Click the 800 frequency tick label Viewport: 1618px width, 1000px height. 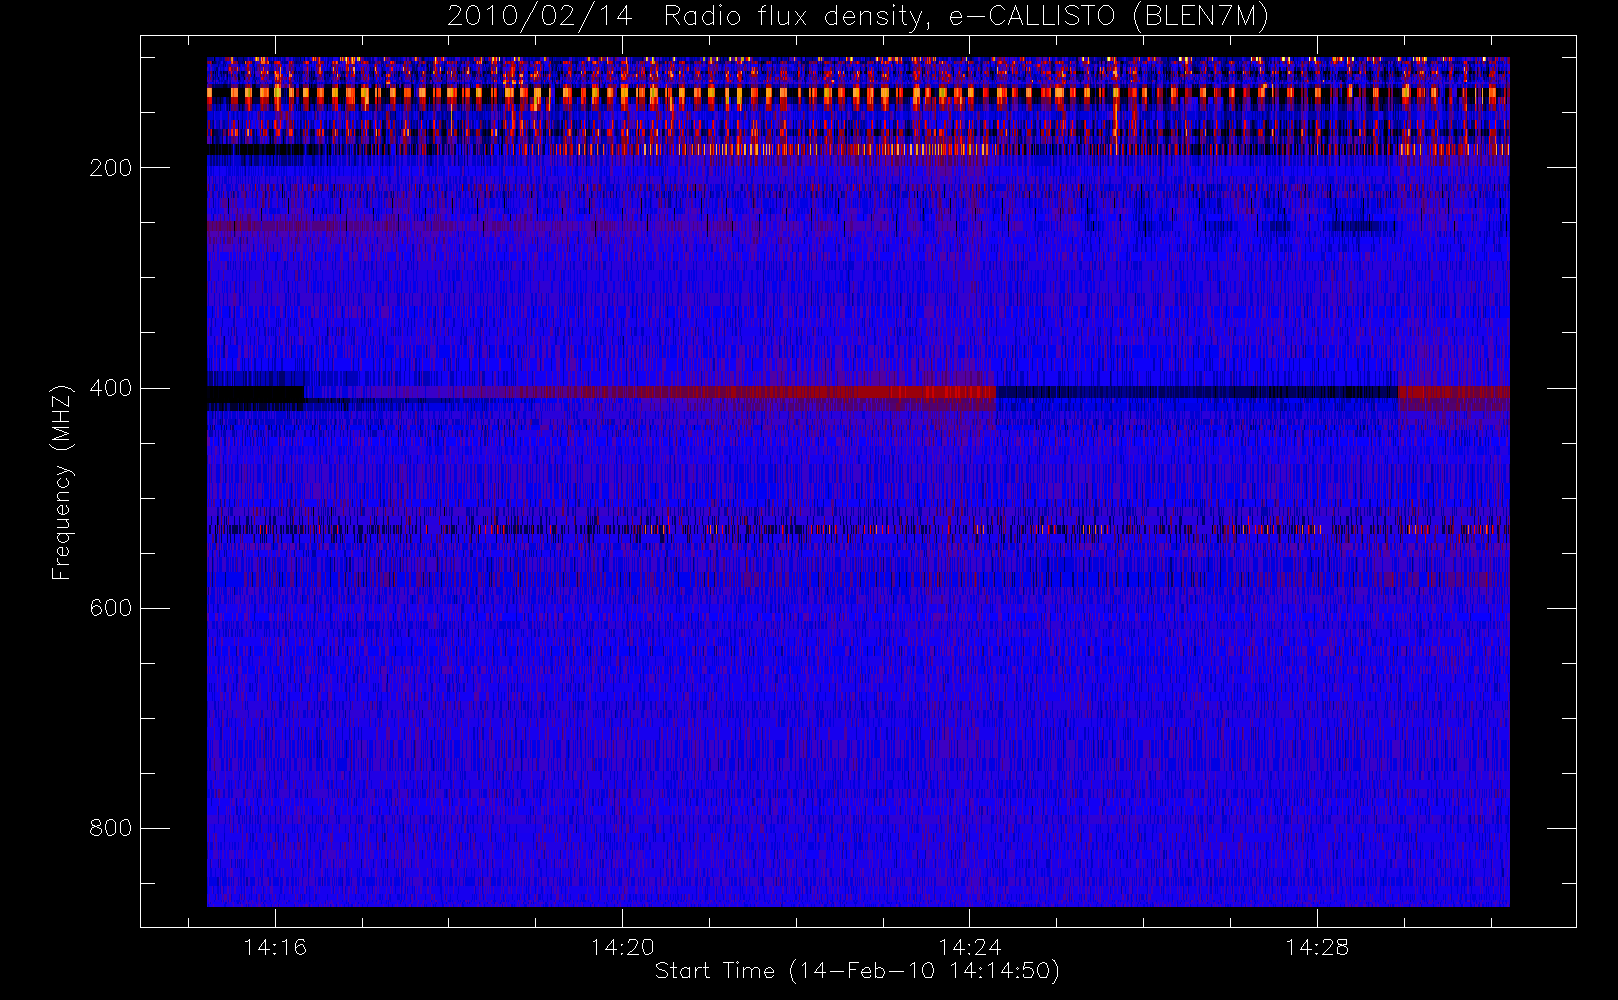110,828
